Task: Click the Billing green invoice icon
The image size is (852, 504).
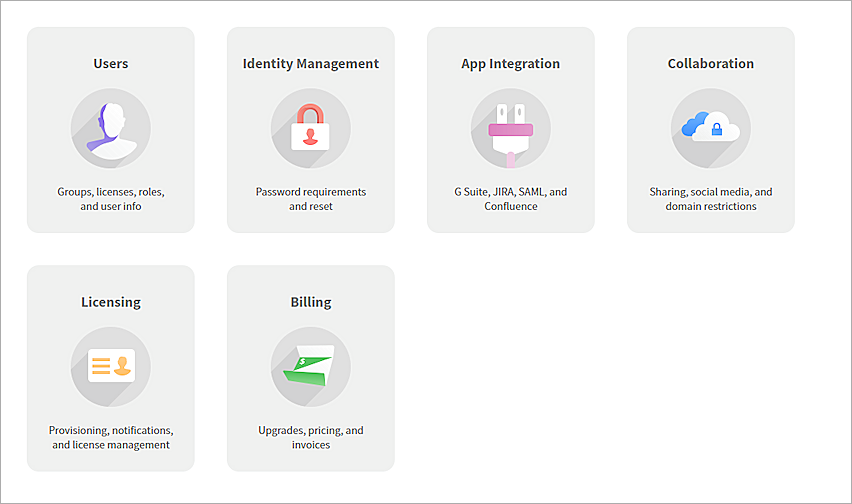Action: (311, 367)
